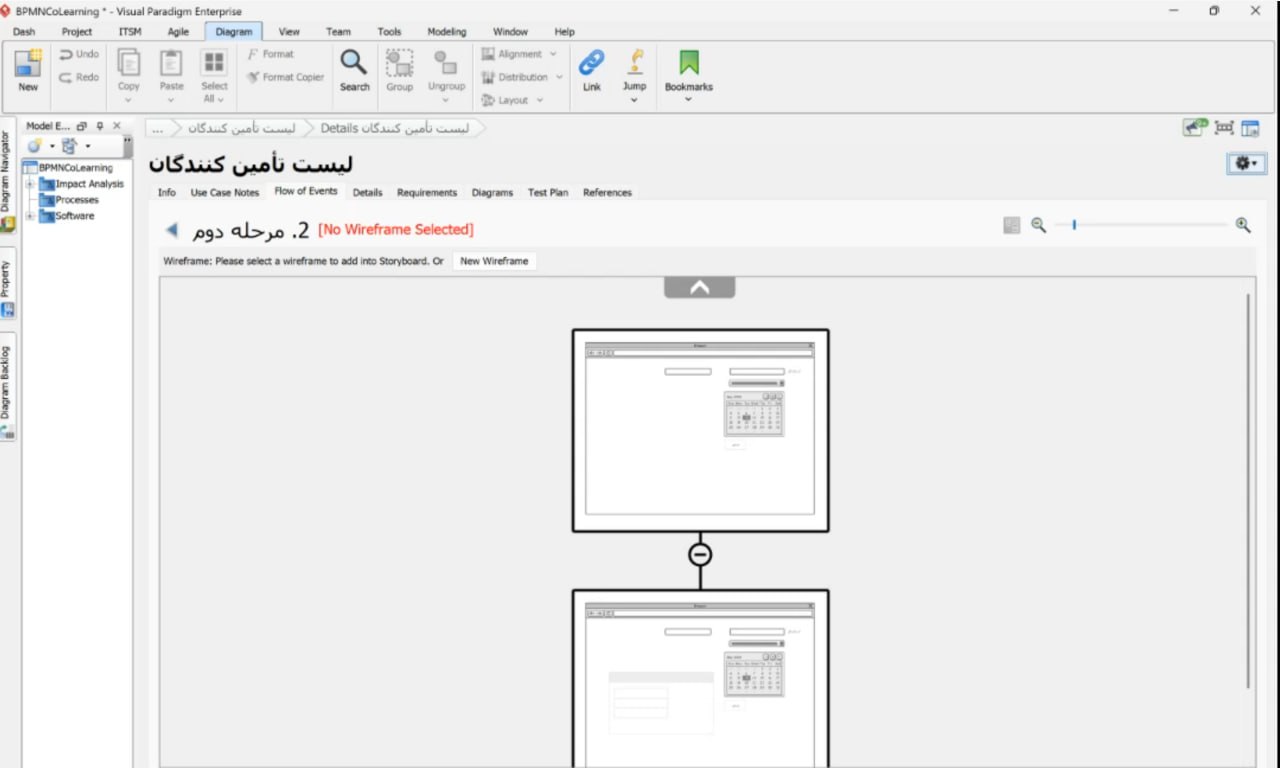Click the zoom in magnifier icon
The image size is (1280, 768).
click(1243, 226)
